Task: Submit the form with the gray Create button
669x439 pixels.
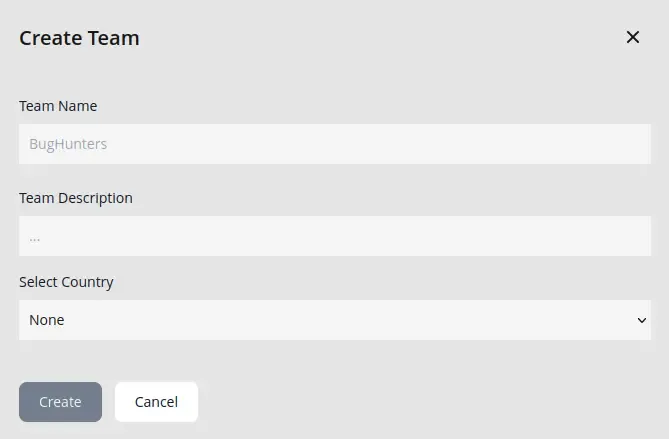Action: [x=61, y=402]
